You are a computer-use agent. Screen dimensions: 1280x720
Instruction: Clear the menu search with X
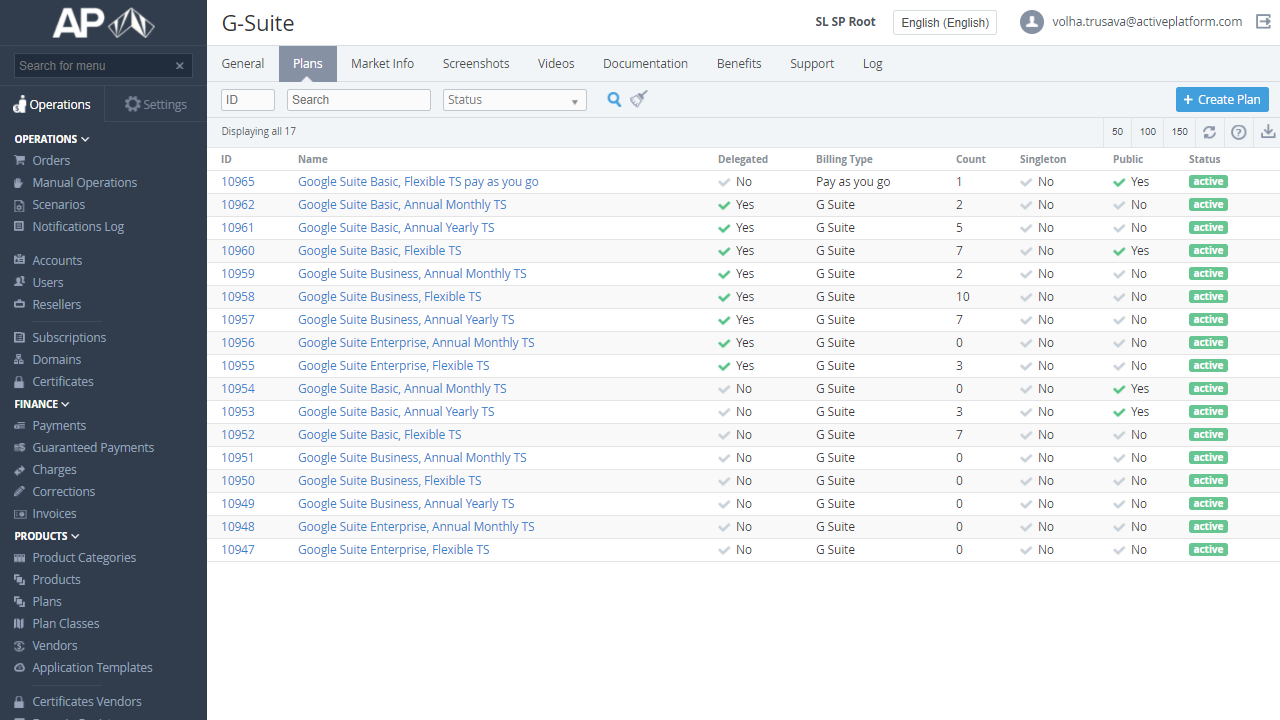tap(180, 66)
